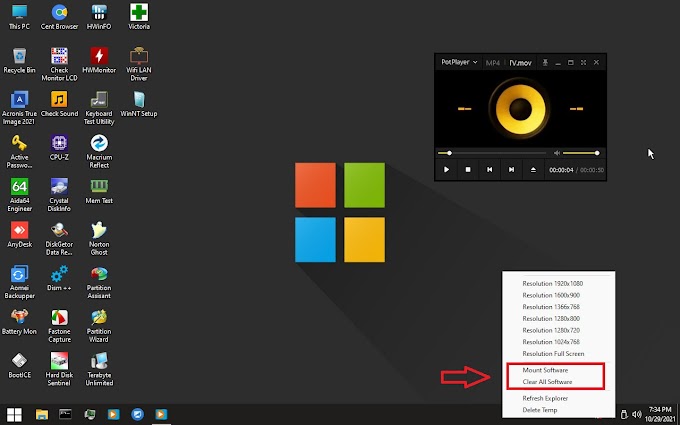
Task: Launch Aida64 Engineer shortcut
Action: (x=19, y=195)
